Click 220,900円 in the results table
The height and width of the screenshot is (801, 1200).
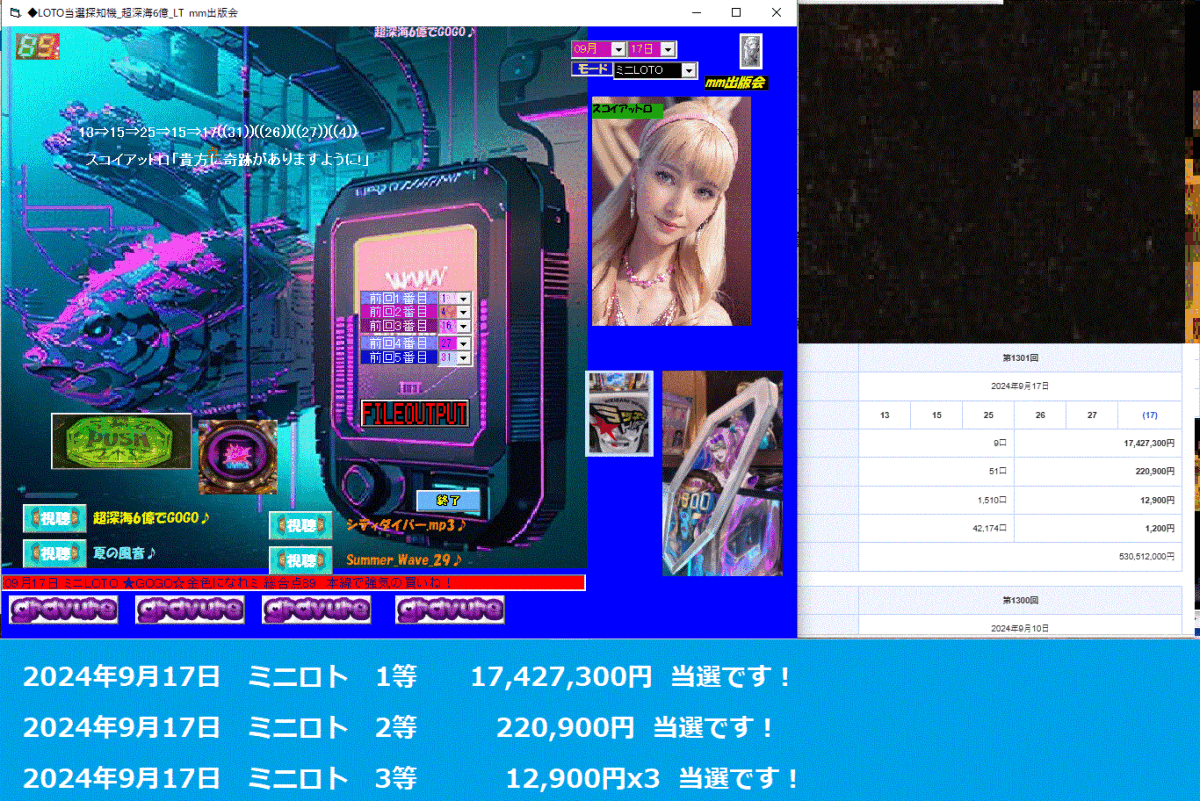(x=1098, y=471)
